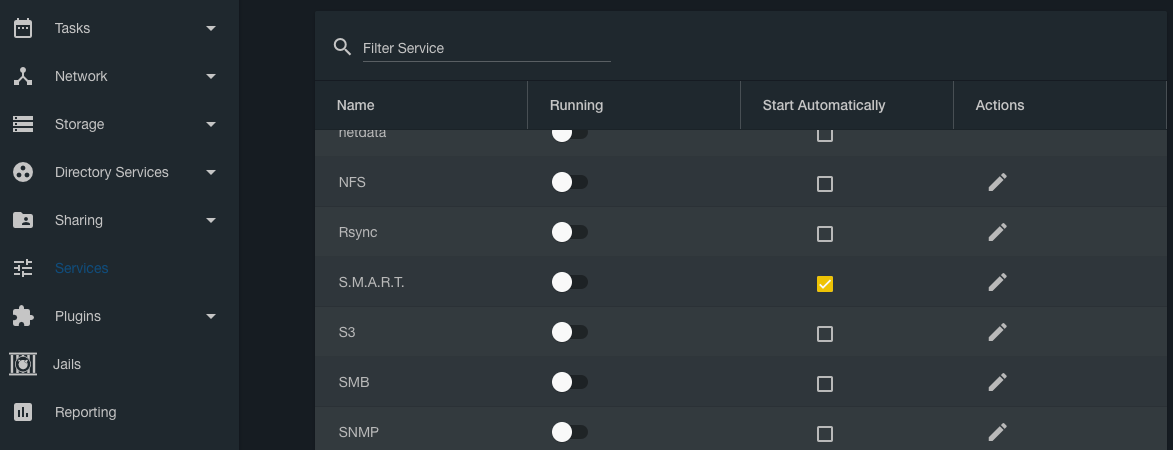Click the Reporting chart icon
Screen dimensions: 1173x450
(x=23, y=412)
